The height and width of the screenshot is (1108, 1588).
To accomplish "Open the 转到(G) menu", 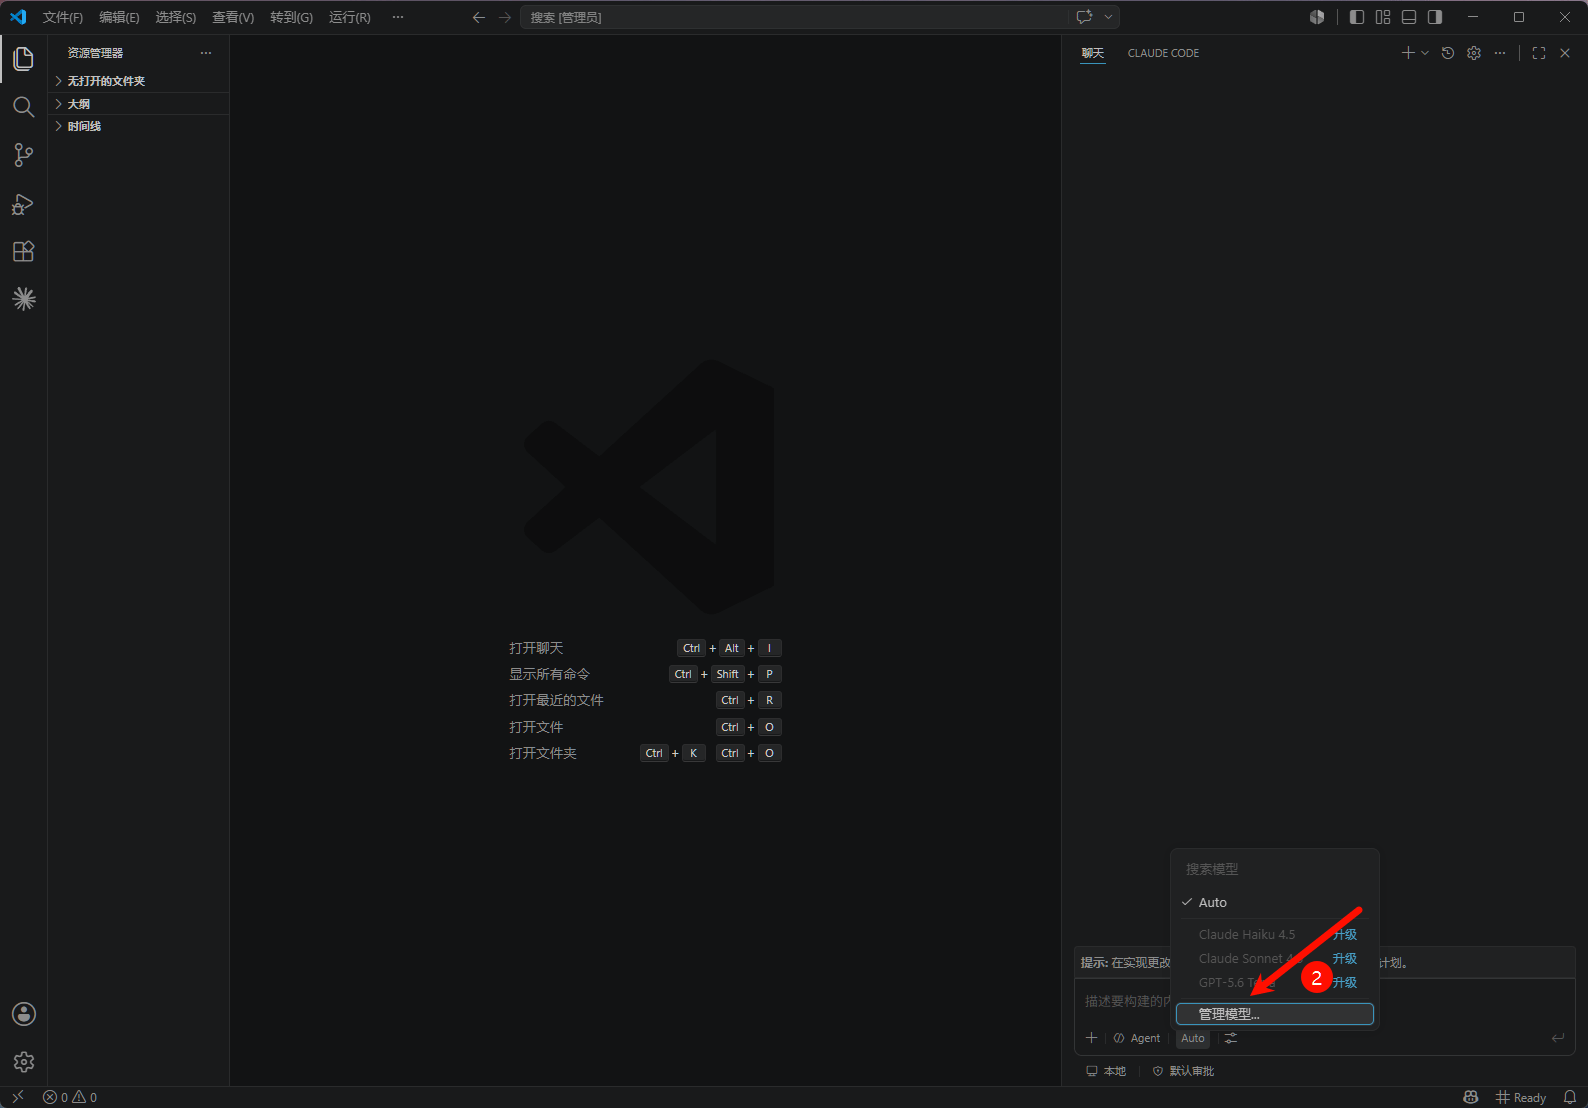I will coord(291,17).
